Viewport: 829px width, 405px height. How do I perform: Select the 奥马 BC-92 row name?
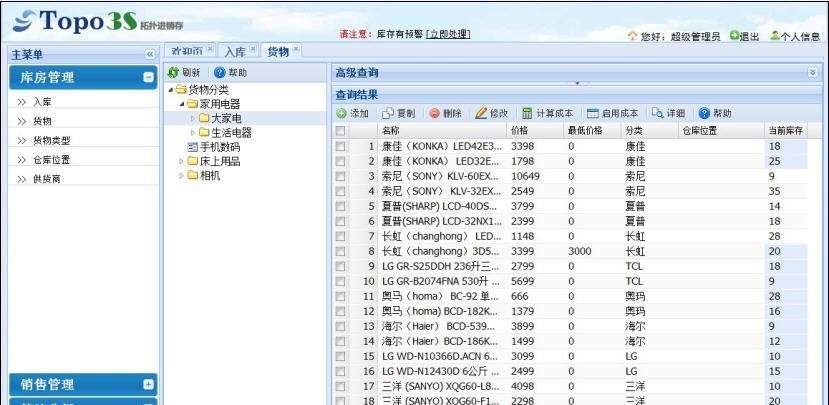[438, 296]
